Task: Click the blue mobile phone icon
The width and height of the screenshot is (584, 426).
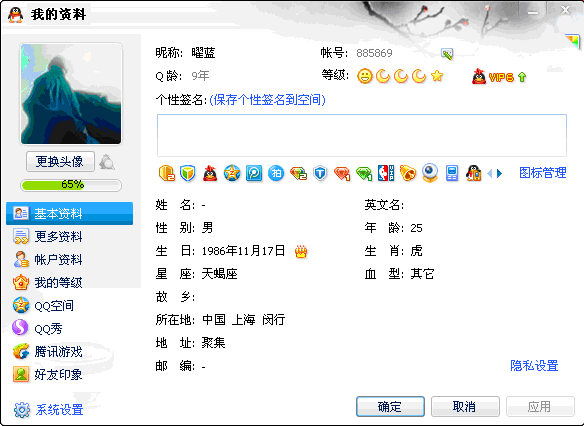Action: [x=452, y=173]
